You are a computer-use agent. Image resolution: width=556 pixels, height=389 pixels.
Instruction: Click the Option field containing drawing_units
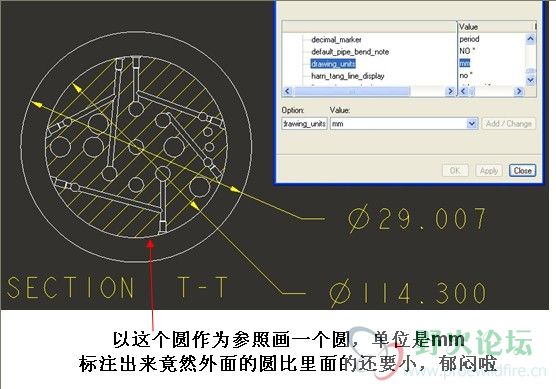coord(304,123)
